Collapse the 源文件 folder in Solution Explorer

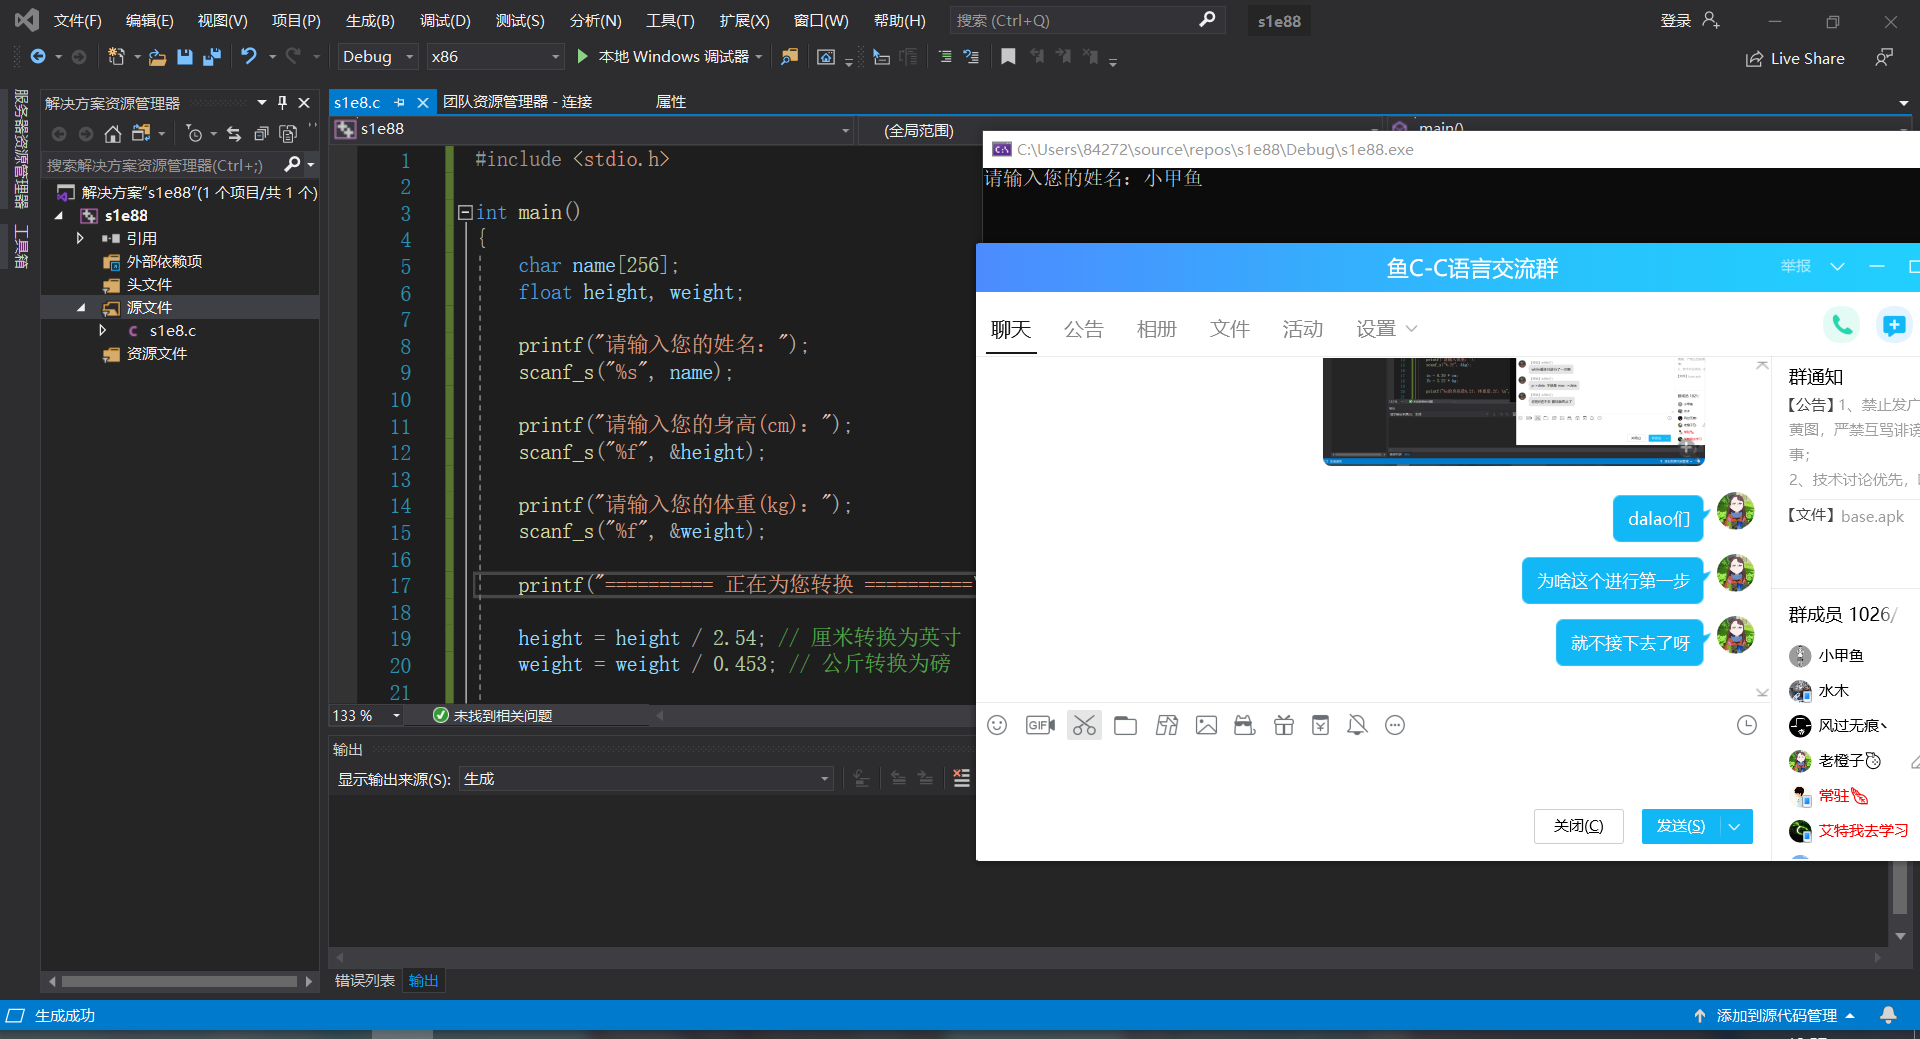tap(82, 307)
